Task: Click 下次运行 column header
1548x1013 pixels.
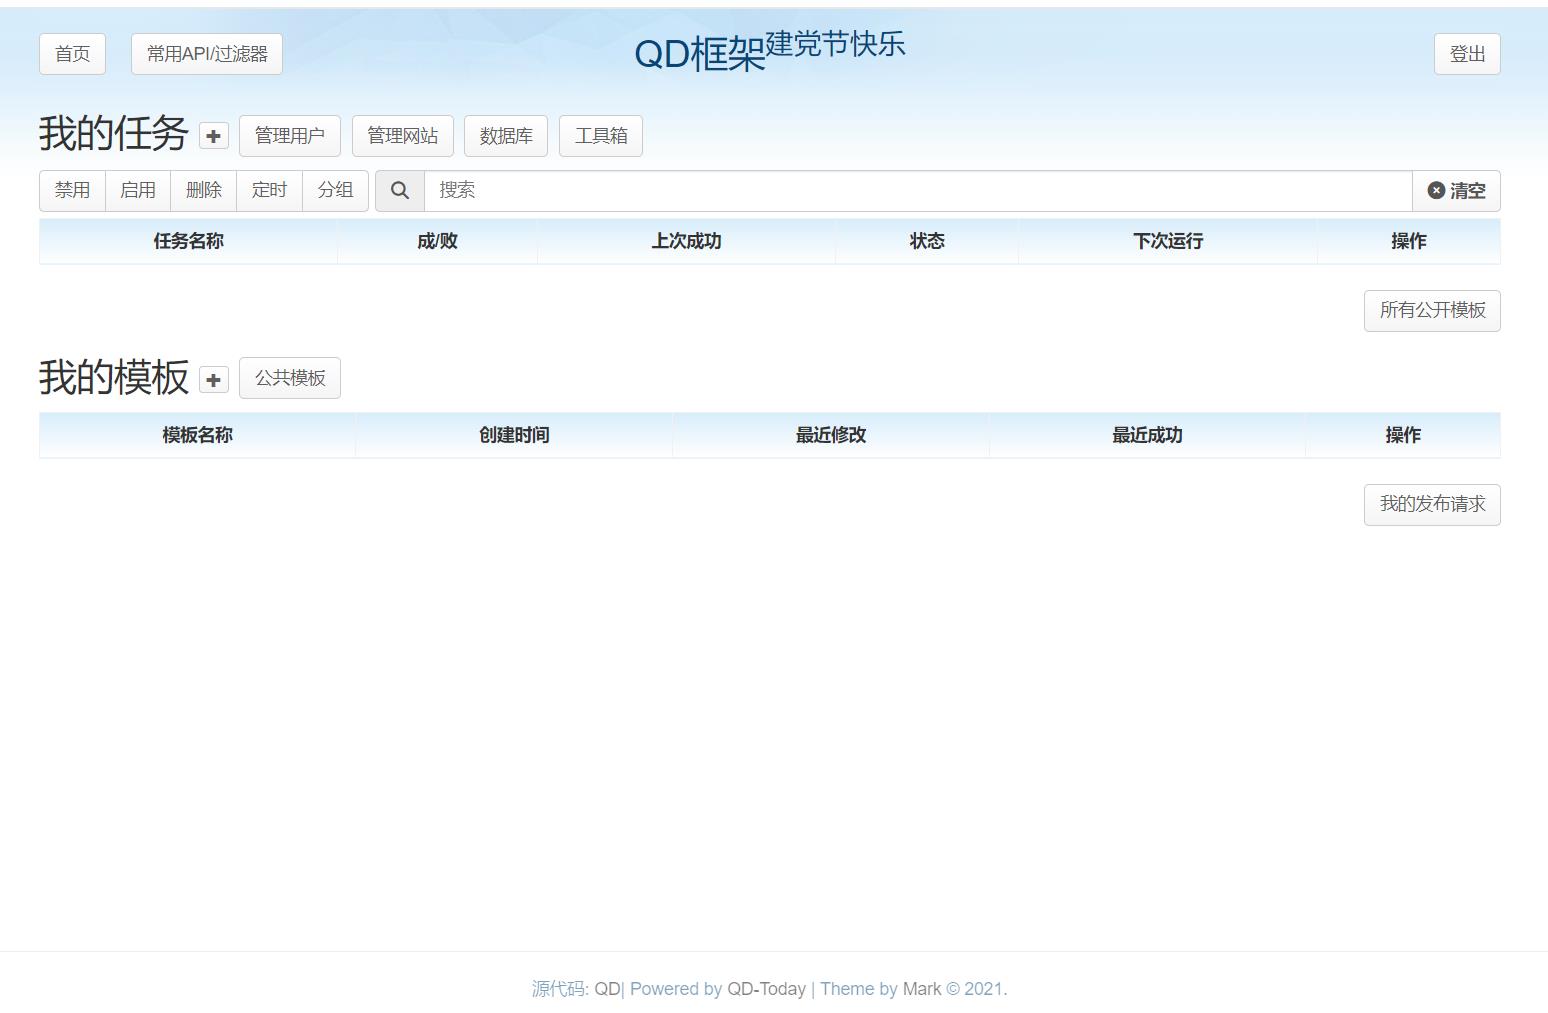Action: (1168, 241)
